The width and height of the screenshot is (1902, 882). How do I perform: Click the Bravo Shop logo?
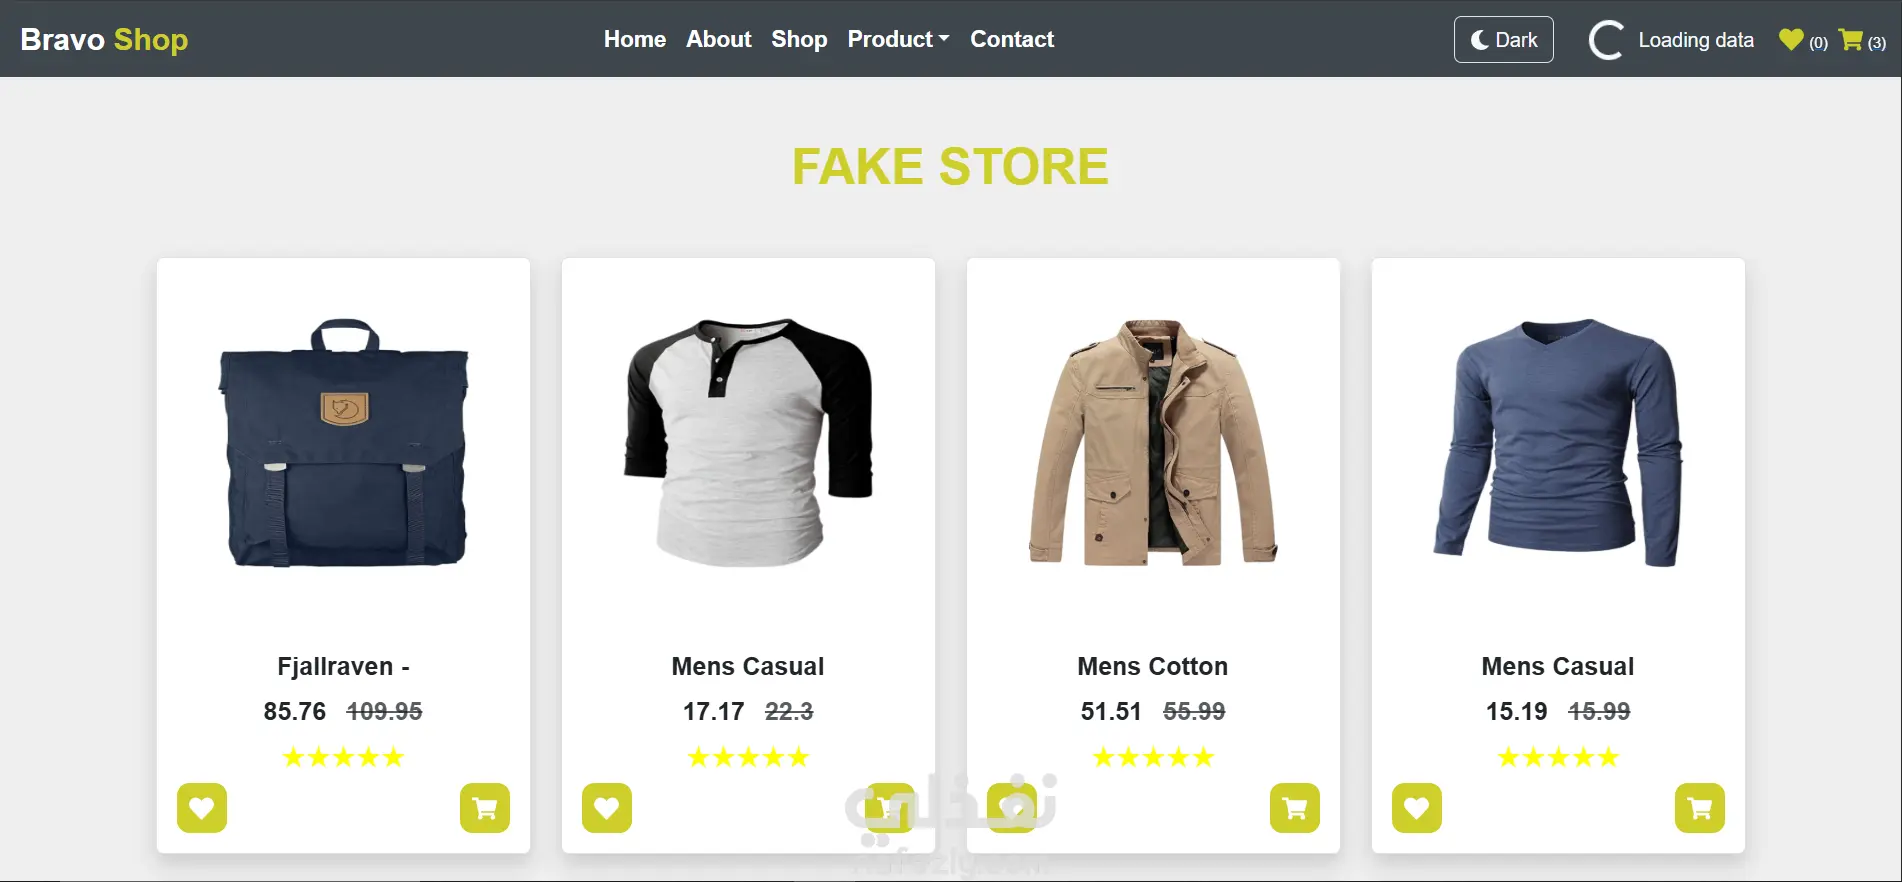(104, 39)
